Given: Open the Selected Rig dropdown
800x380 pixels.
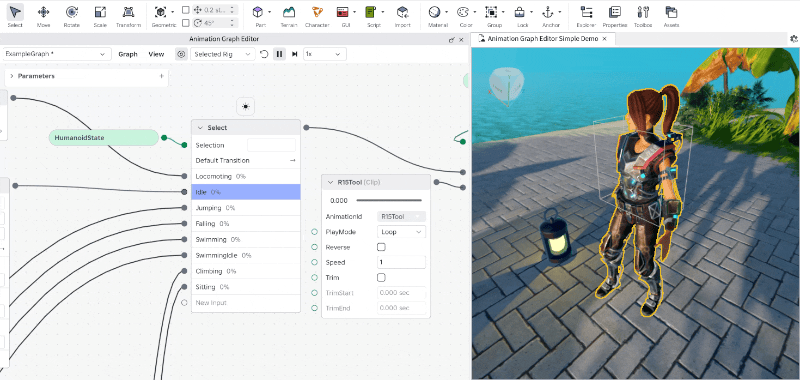Looking at the screenshot, I should 223,54.
